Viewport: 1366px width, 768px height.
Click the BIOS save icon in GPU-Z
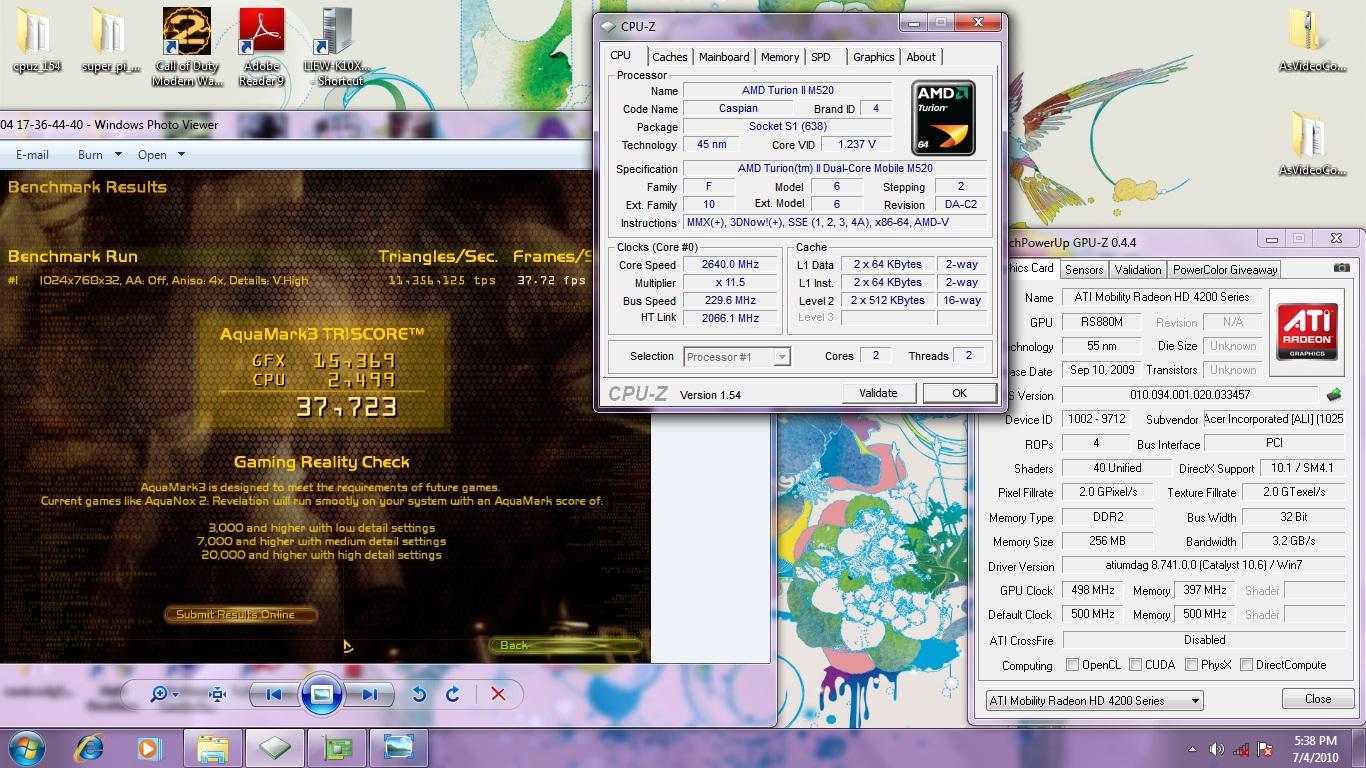[1333, 395]
